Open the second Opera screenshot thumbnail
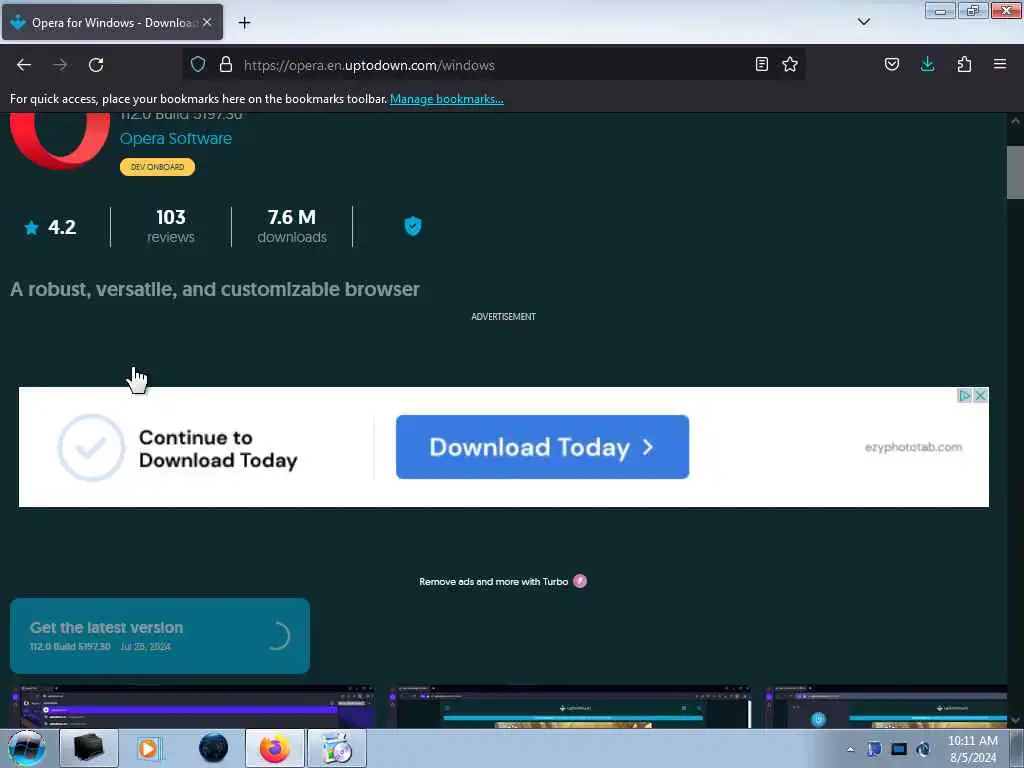 [570, 706]
